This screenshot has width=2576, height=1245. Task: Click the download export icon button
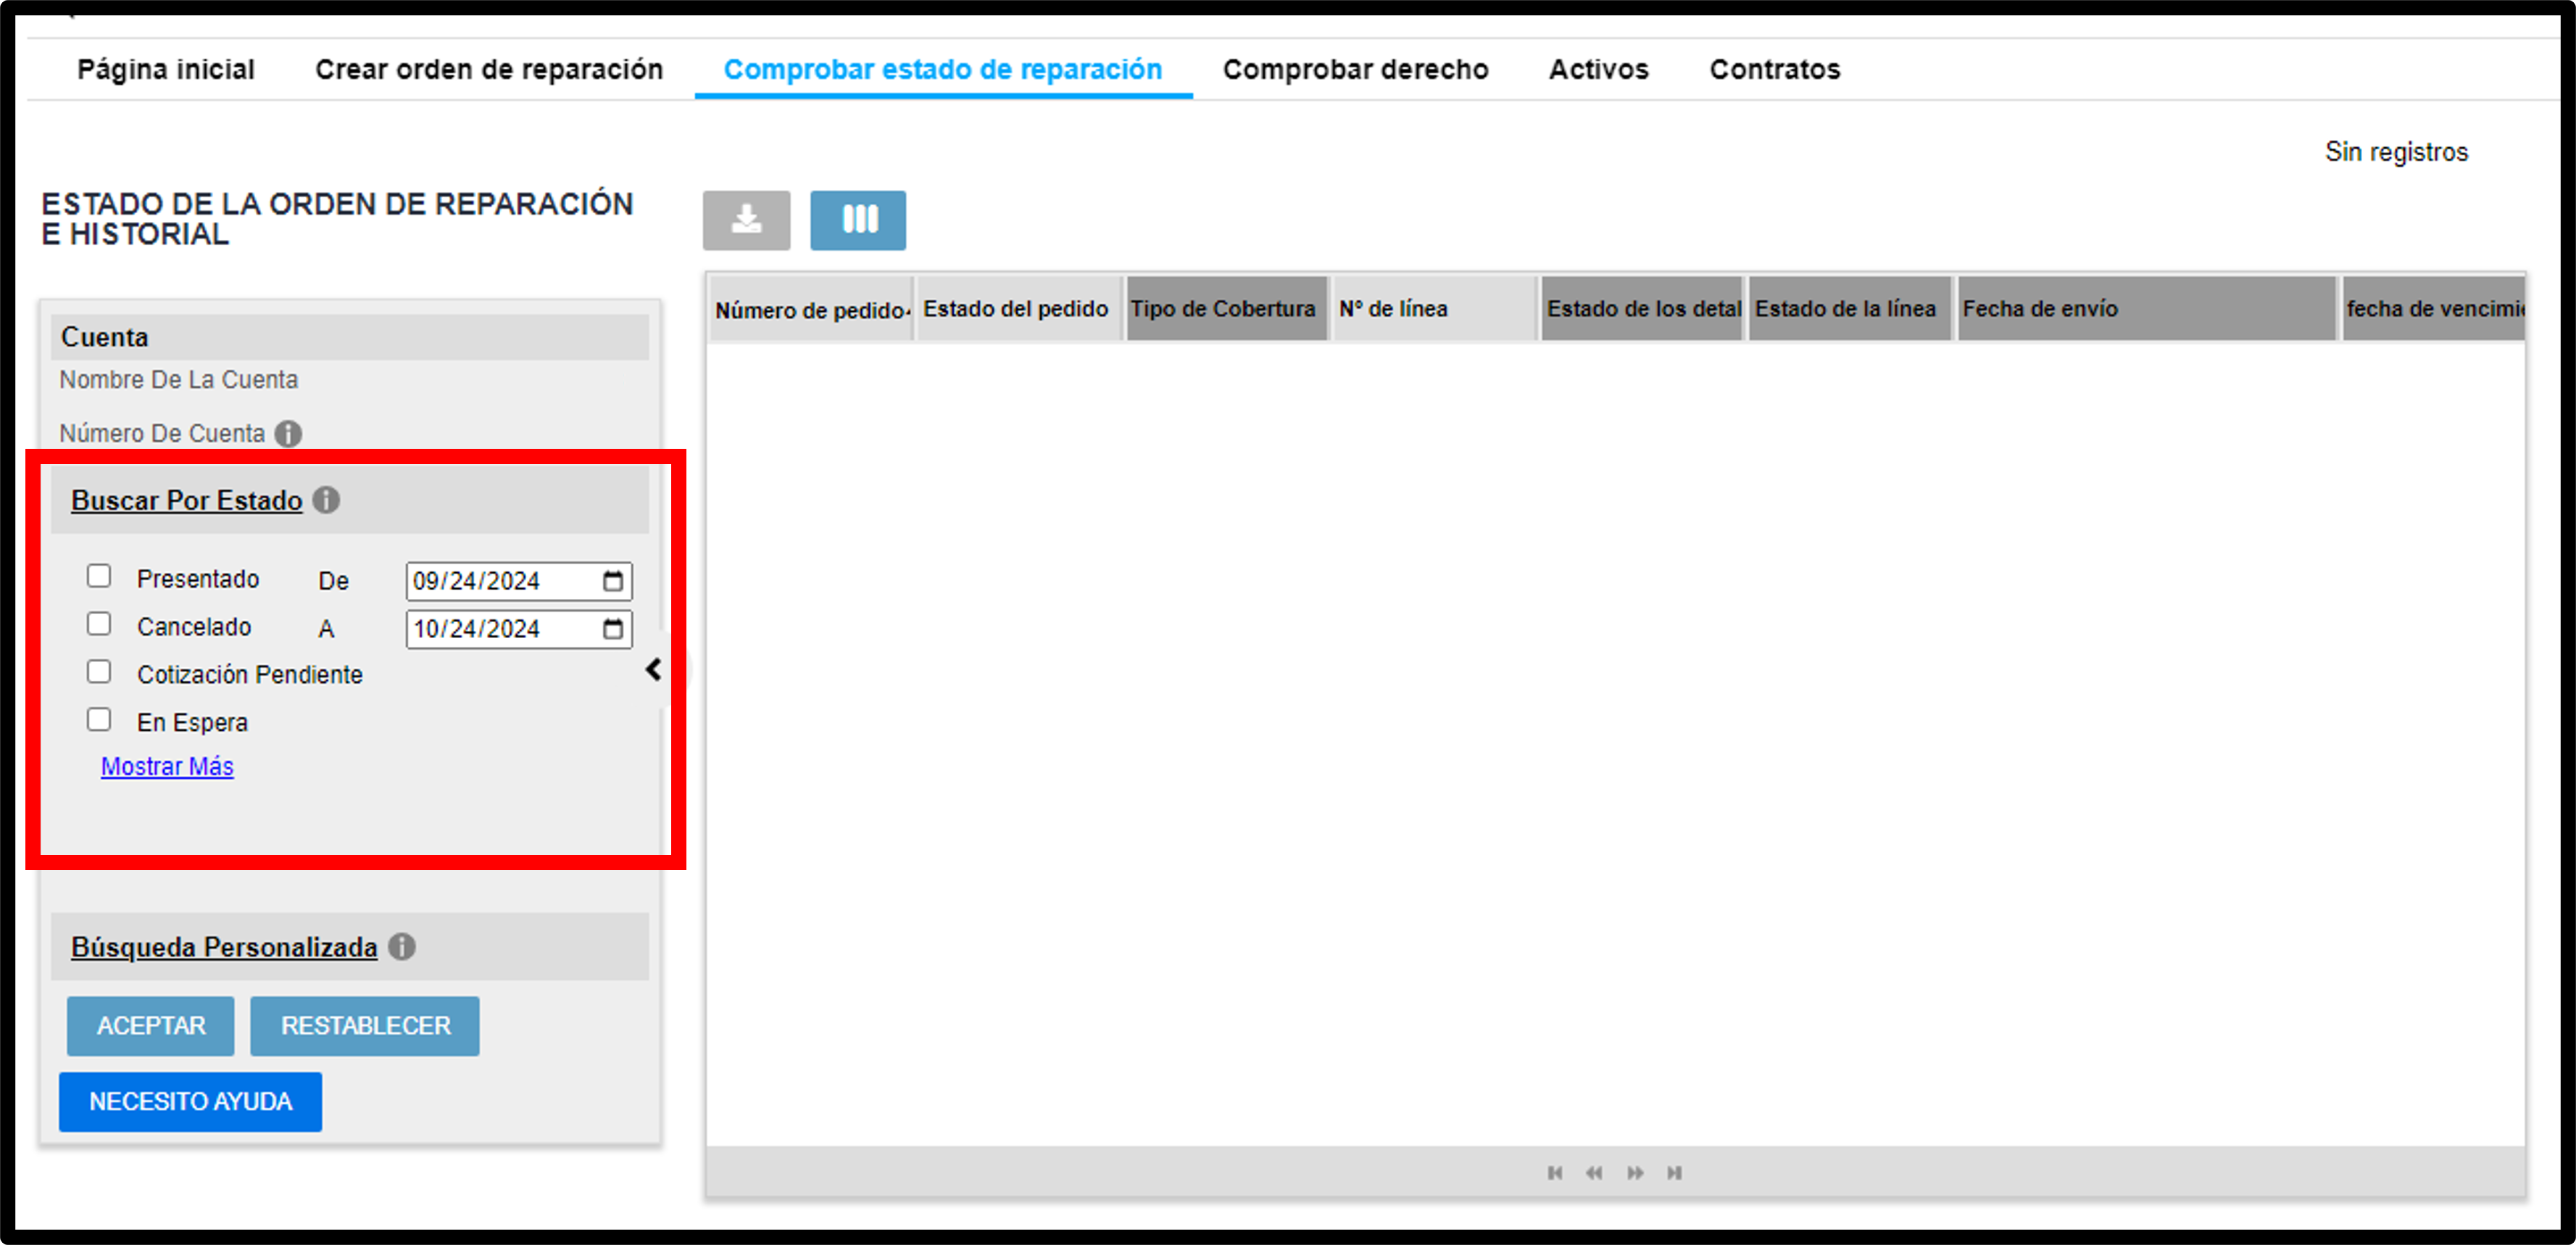point(746,220)
